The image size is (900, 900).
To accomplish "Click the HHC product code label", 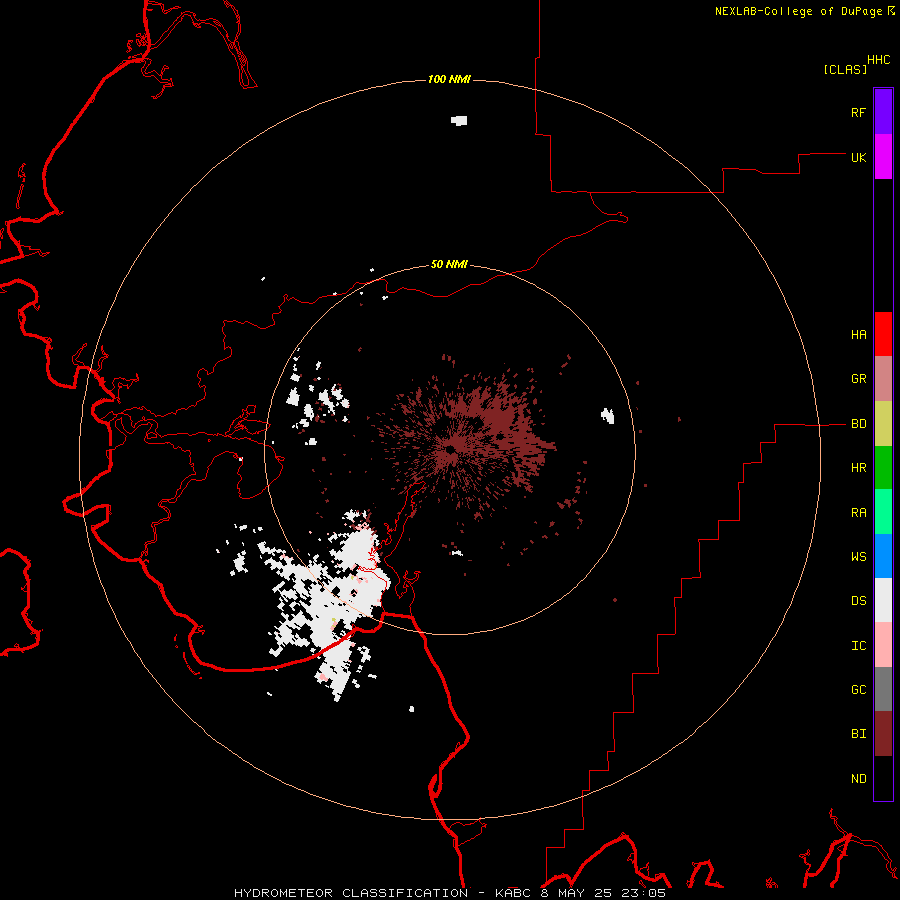I will click(879, 60).
